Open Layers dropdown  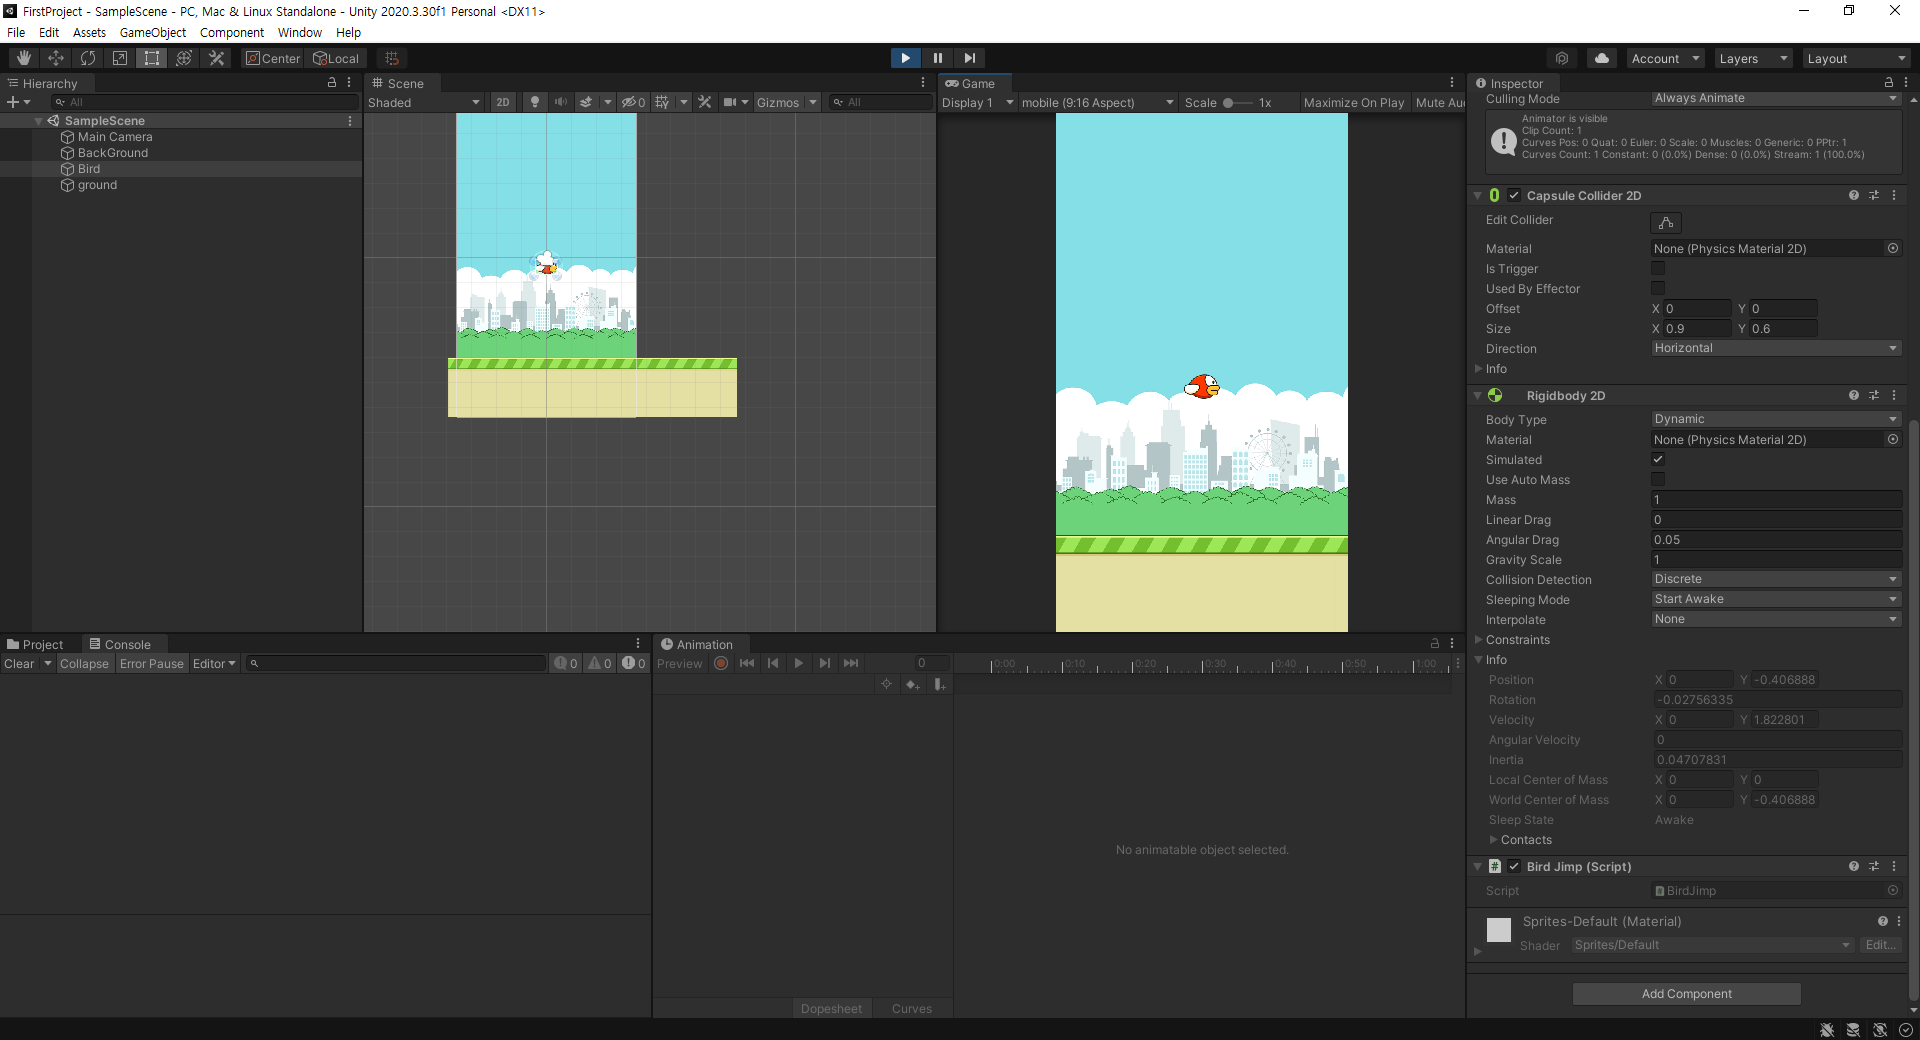1753,59
